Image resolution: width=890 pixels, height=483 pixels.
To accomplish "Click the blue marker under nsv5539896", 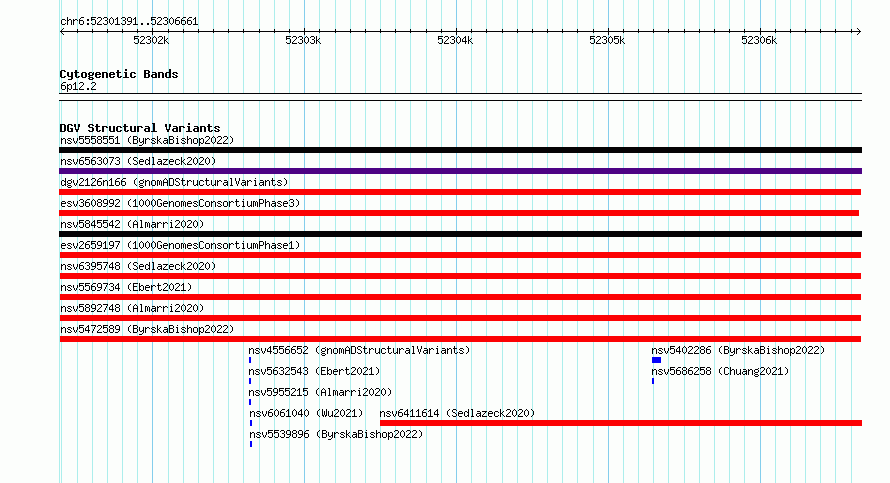I will 251,444.
